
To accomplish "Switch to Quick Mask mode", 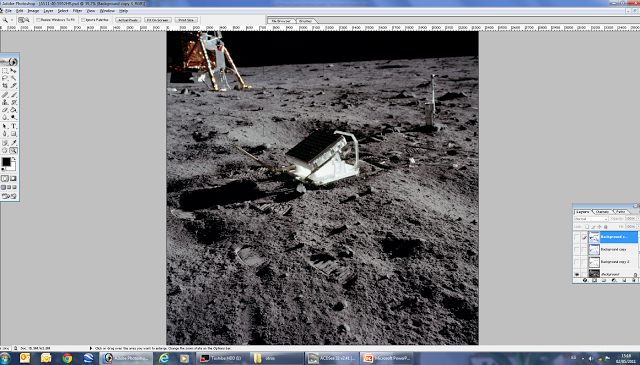I will (x=13, y=178).
